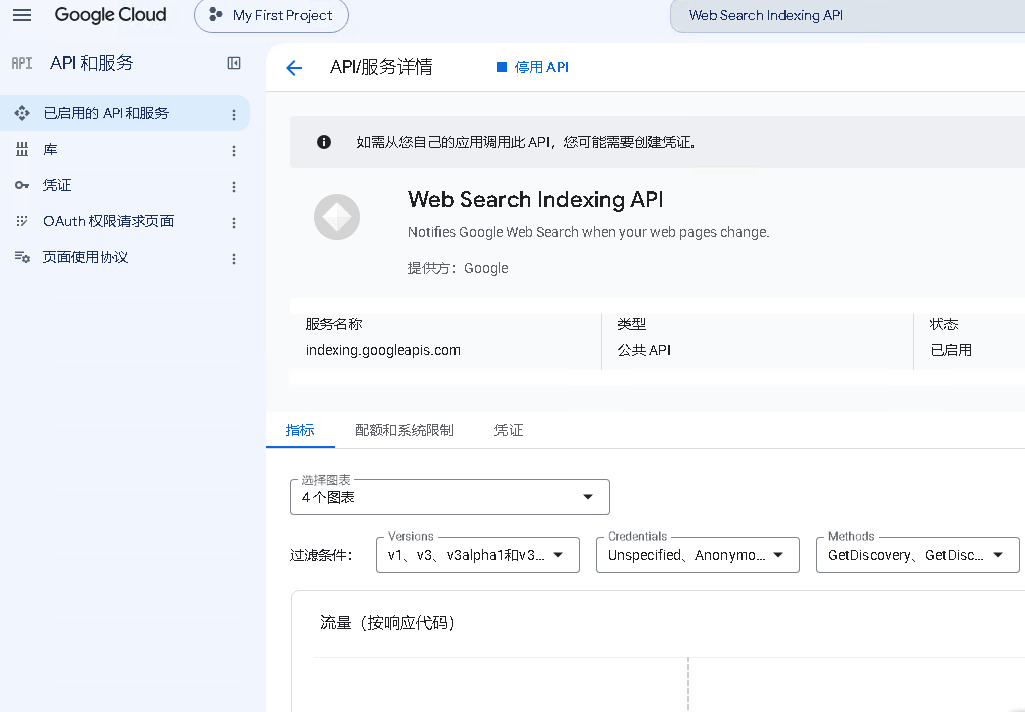Screen dimensions: 1025x712
Task: Click the API 和服务 sidebar heading
Action: [x=92, y=63]
